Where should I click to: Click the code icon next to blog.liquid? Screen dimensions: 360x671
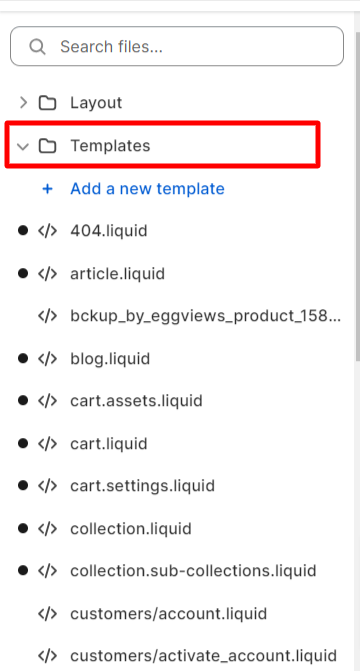[47, 359]
